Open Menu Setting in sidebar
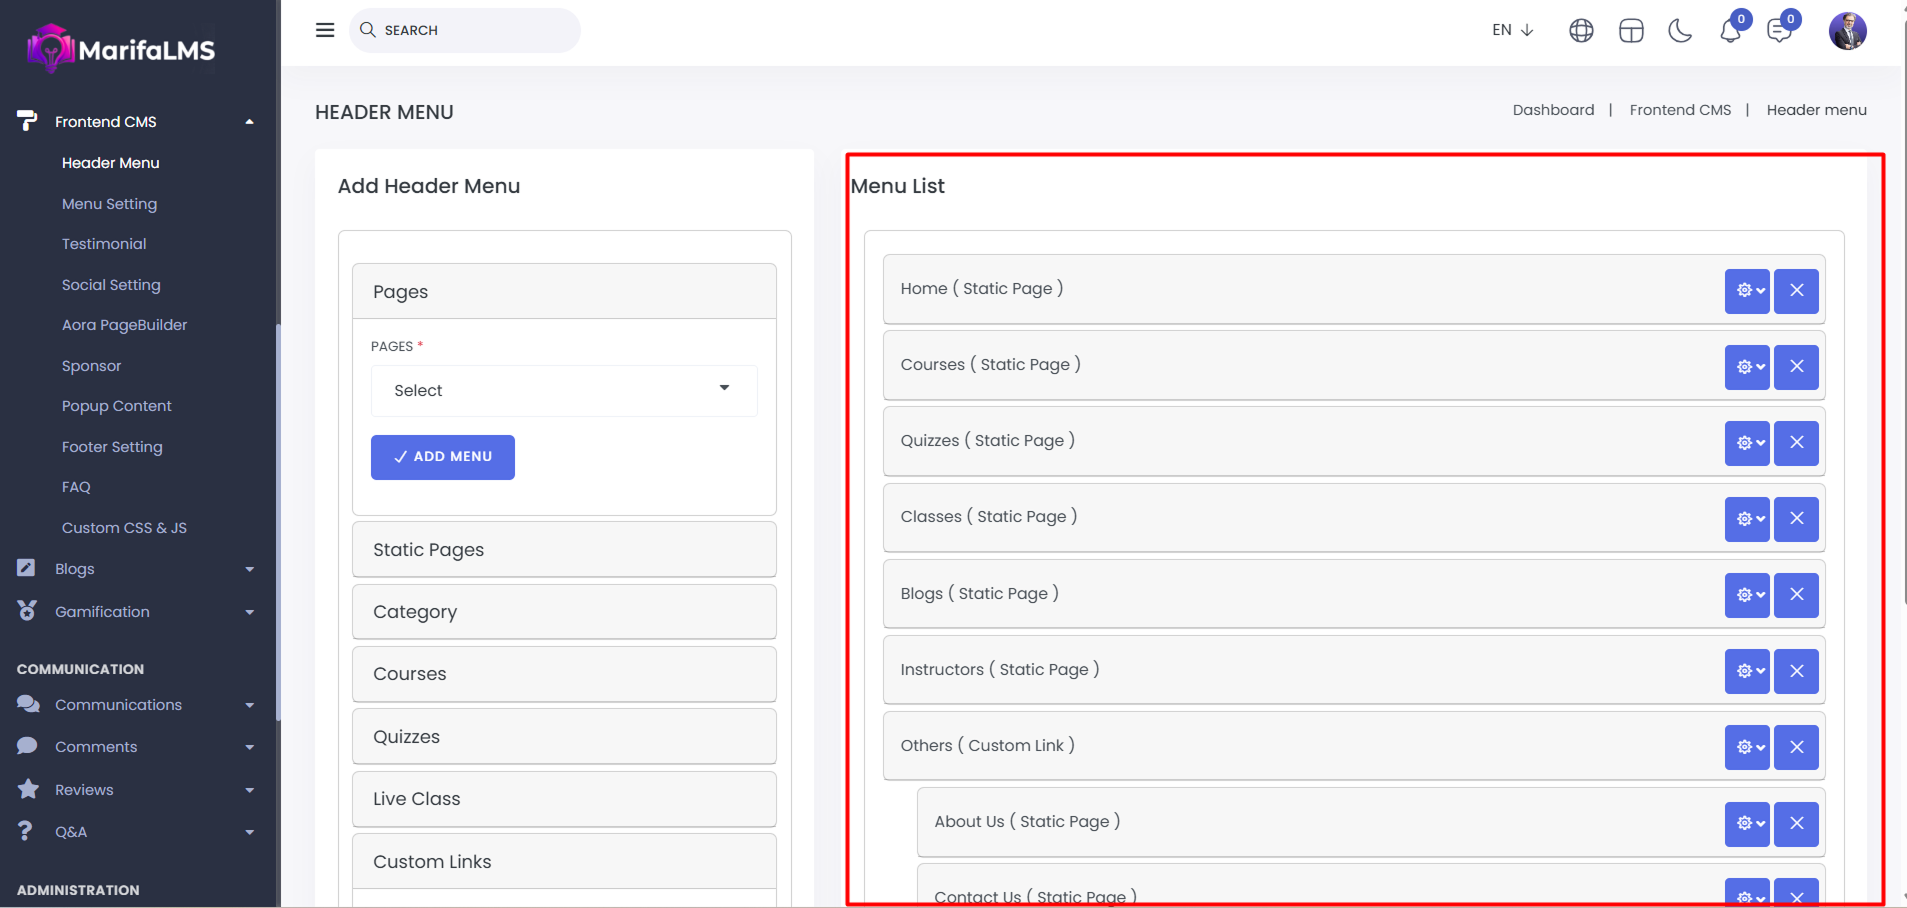This screenshot has width=1907, height=908. tap(109, 204)
